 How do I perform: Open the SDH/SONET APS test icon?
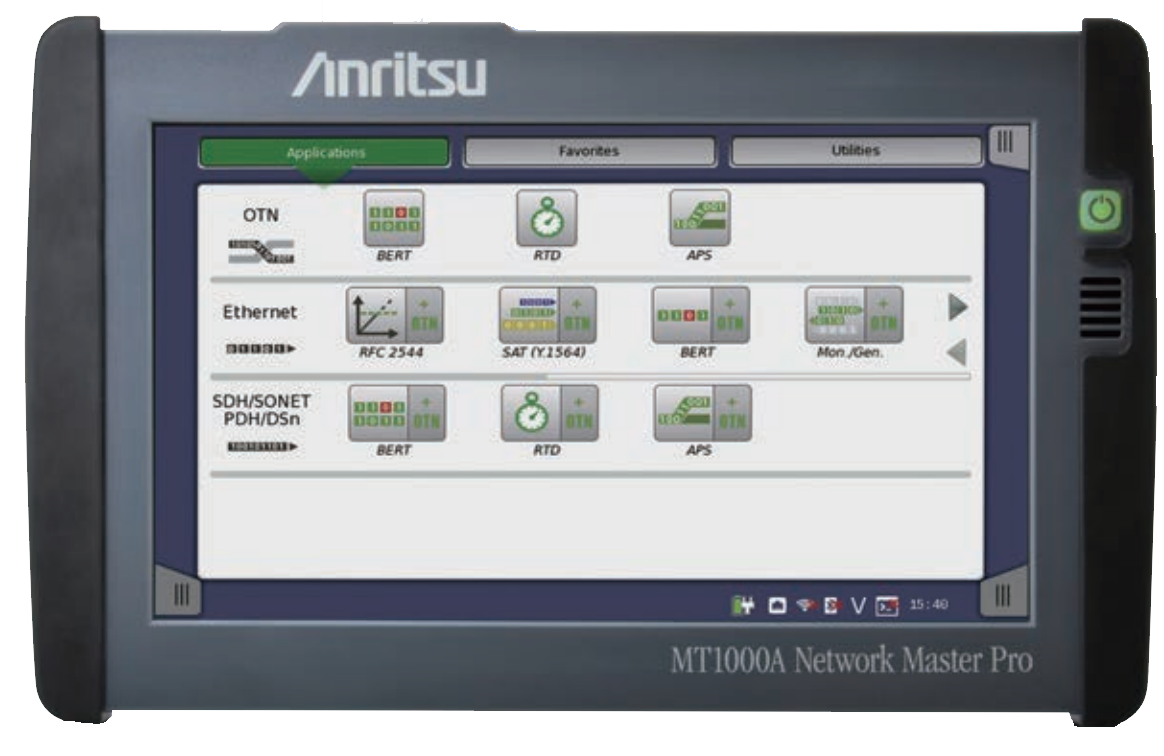684,413
